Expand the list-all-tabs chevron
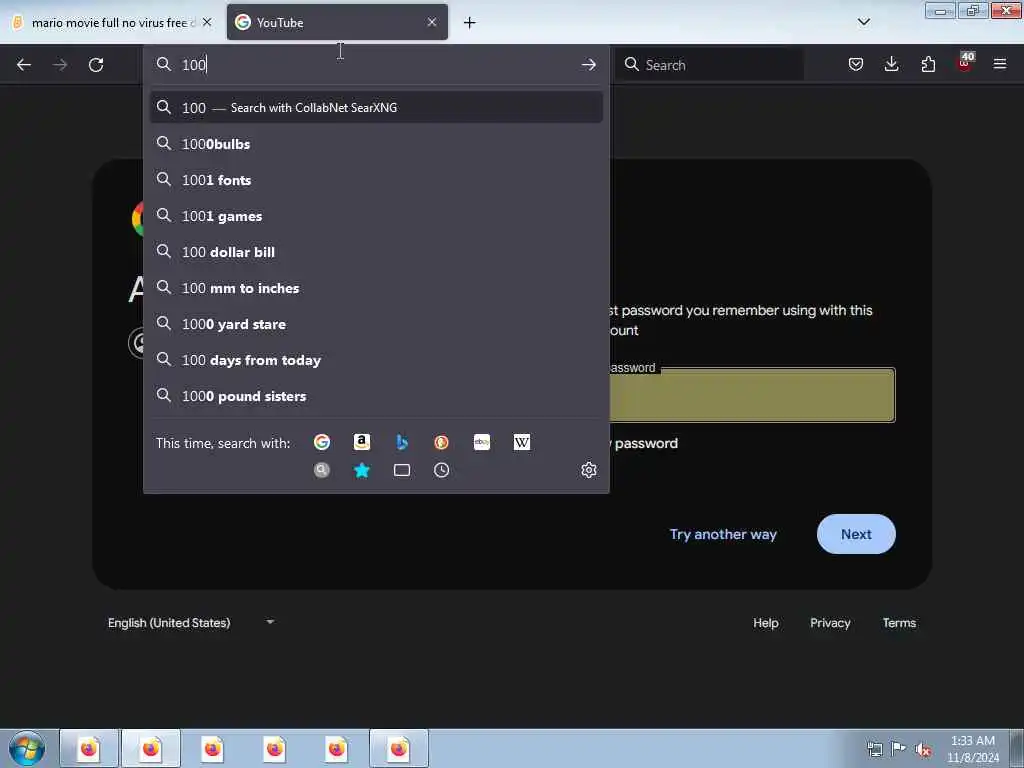The height and width of the screenshot is (768, 1024). pos(864,22)
